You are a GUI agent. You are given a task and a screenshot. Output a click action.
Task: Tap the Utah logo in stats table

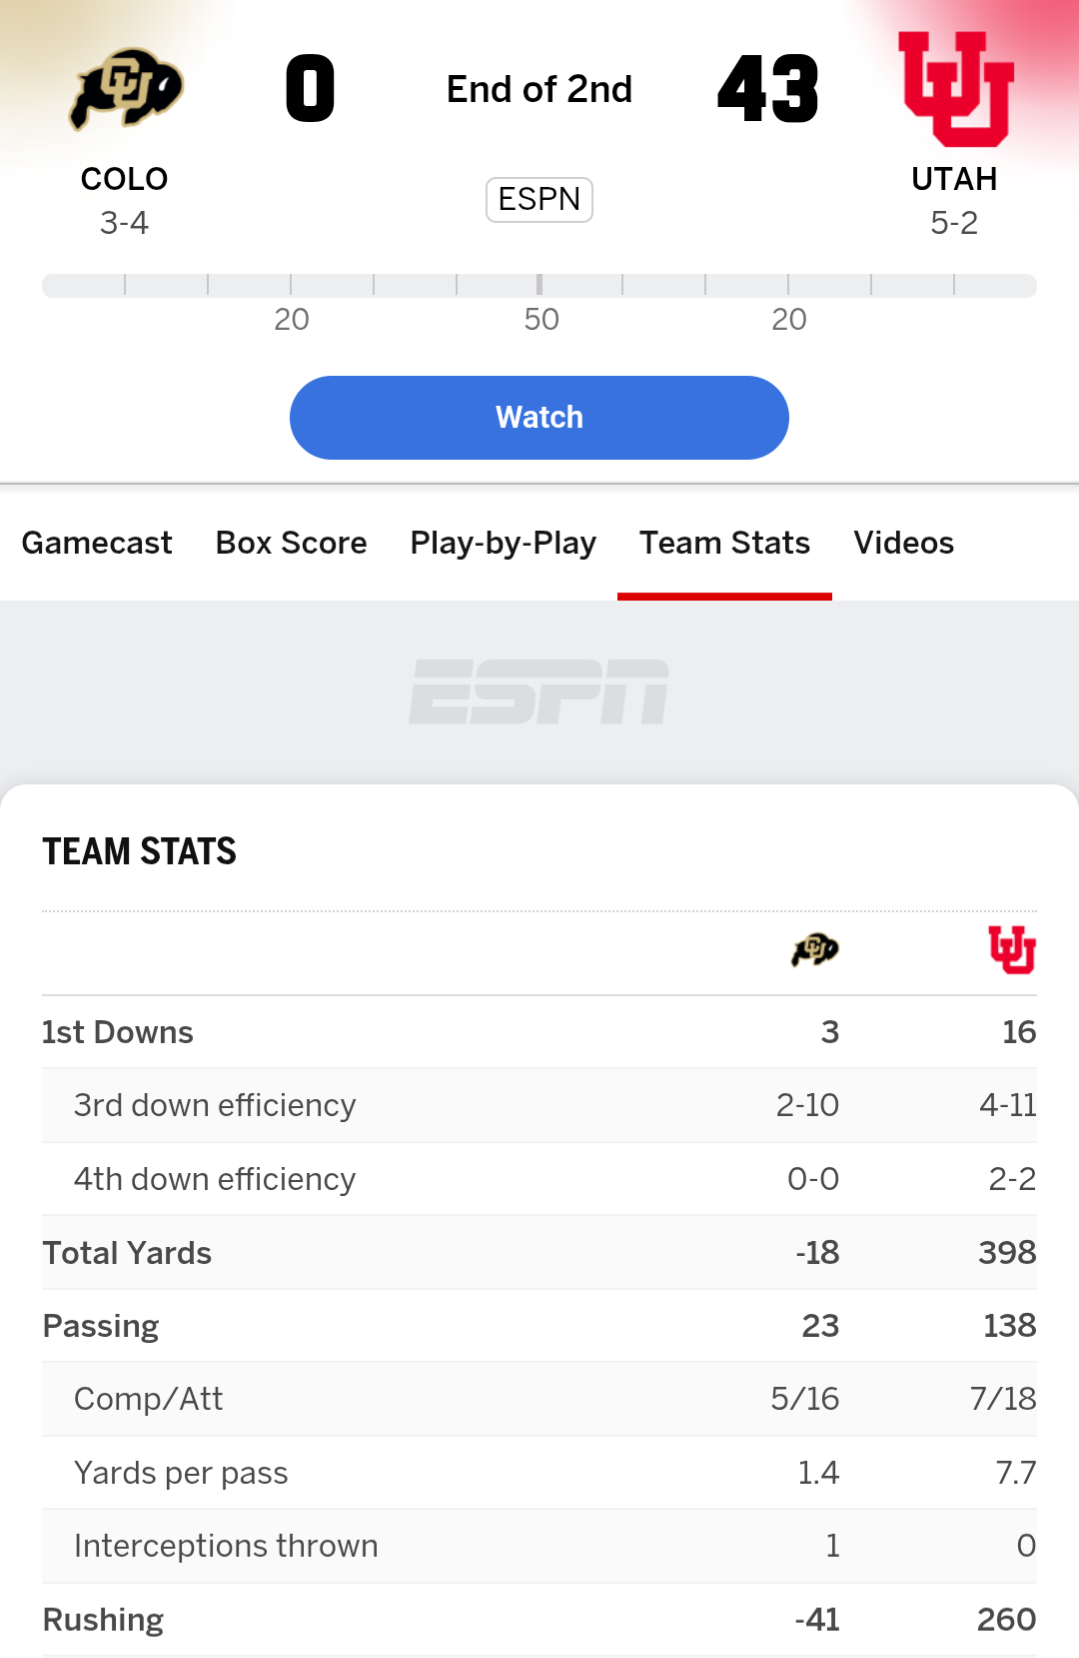[1011, 949]
